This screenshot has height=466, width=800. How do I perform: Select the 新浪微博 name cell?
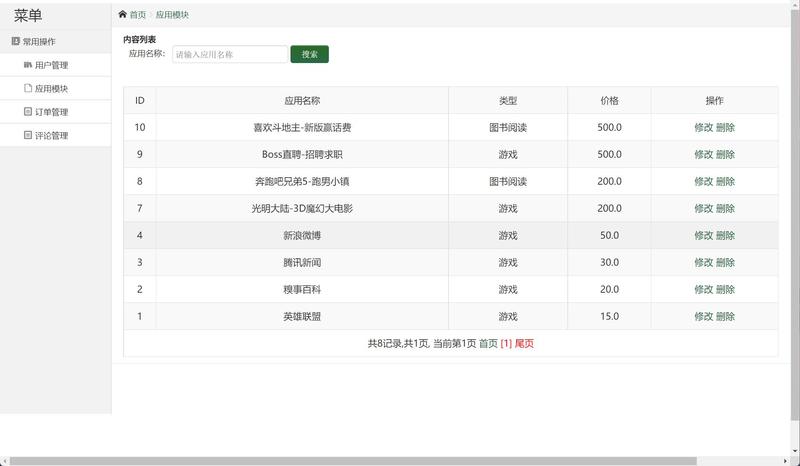pos(302,236)
